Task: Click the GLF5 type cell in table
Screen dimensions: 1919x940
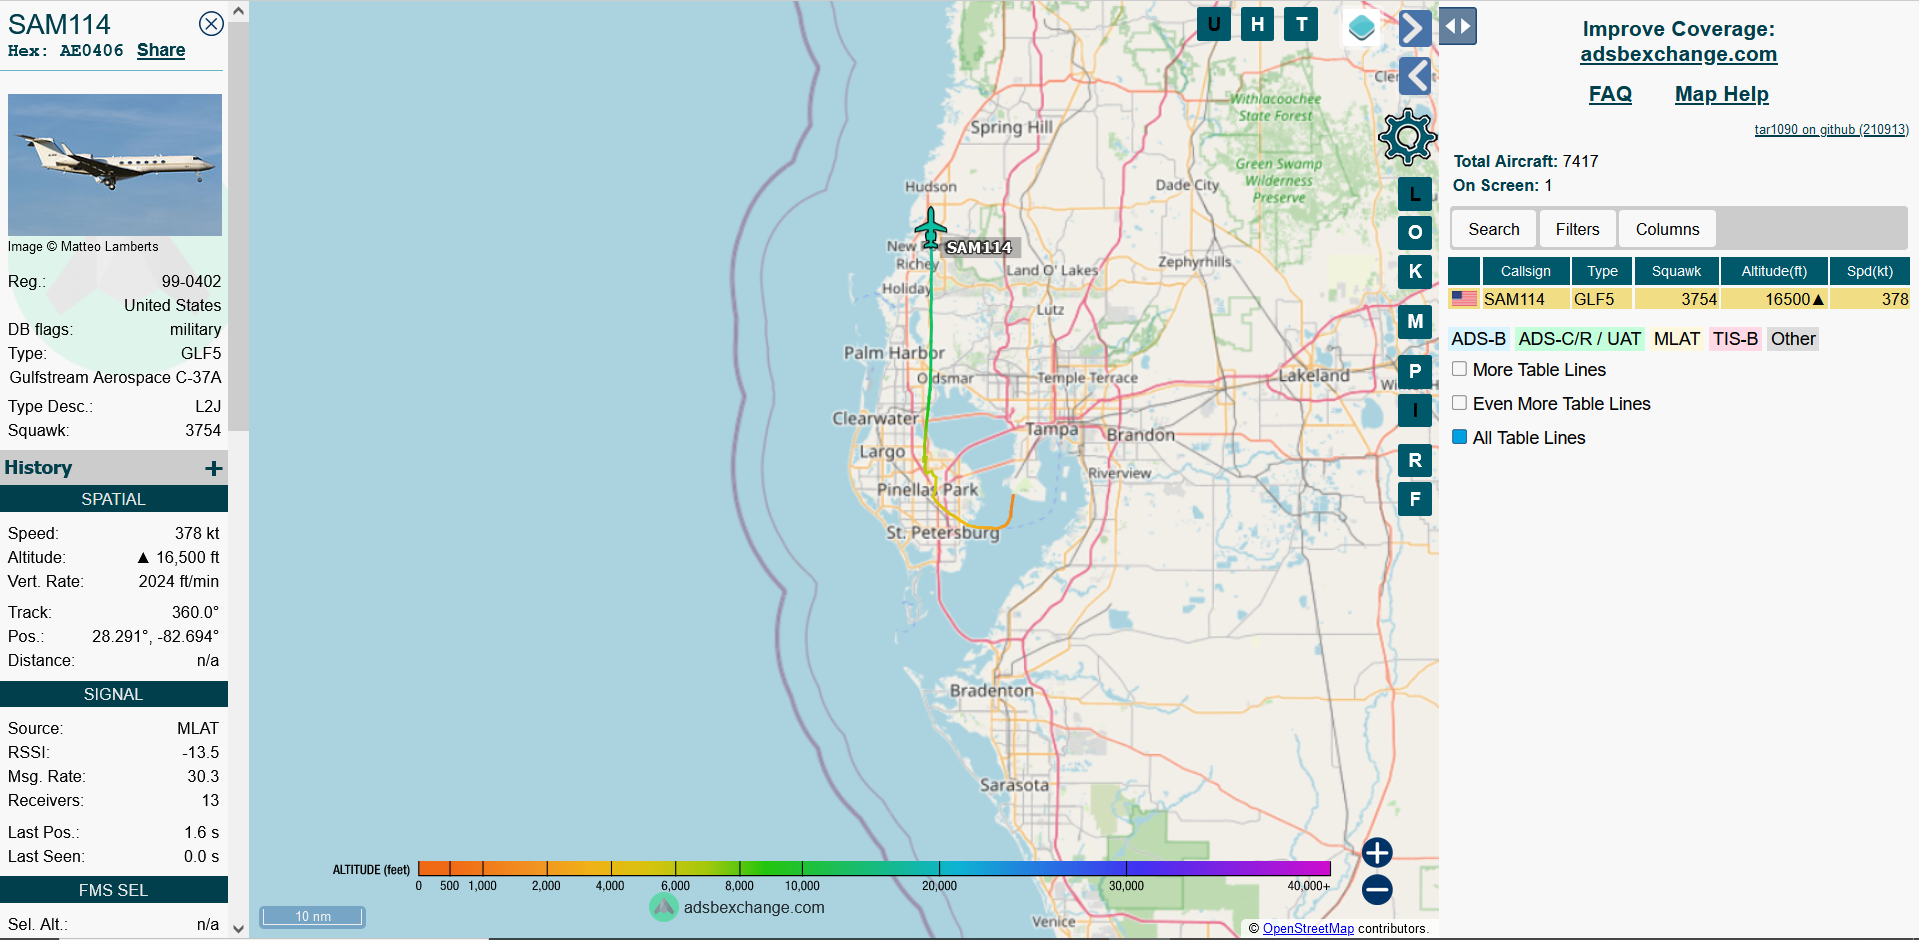Action: pos(1602,299)
